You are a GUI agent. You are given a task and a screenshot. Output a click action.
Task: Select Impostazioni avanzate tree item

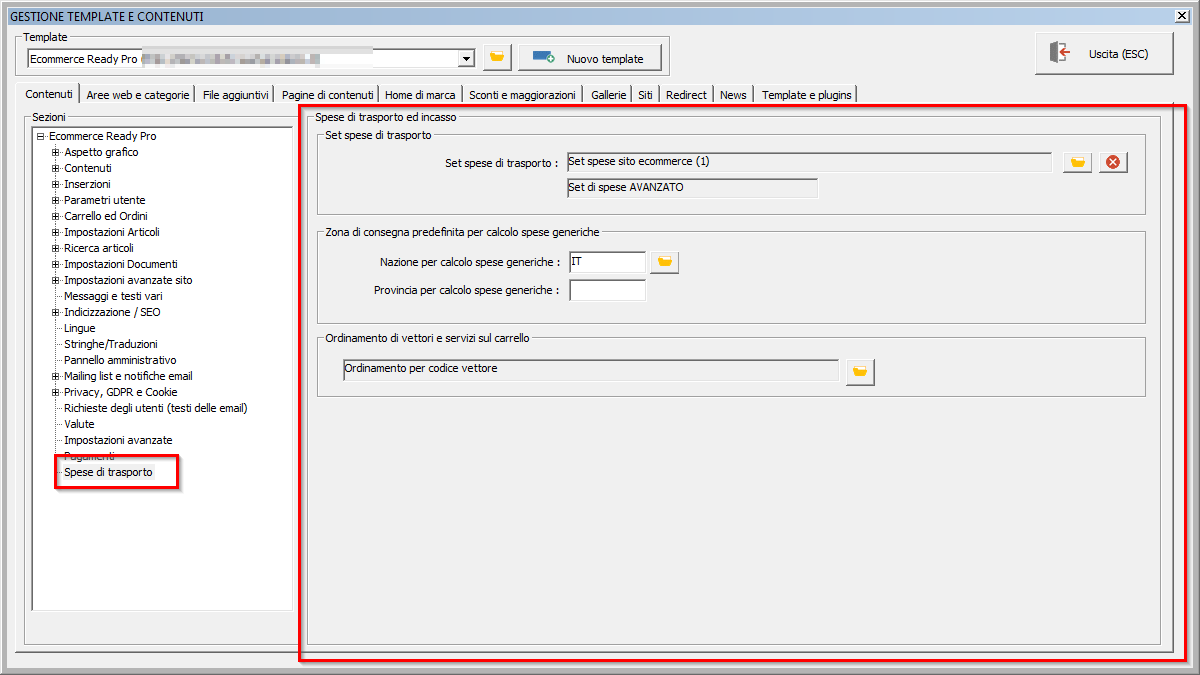(x=118, y=441)
